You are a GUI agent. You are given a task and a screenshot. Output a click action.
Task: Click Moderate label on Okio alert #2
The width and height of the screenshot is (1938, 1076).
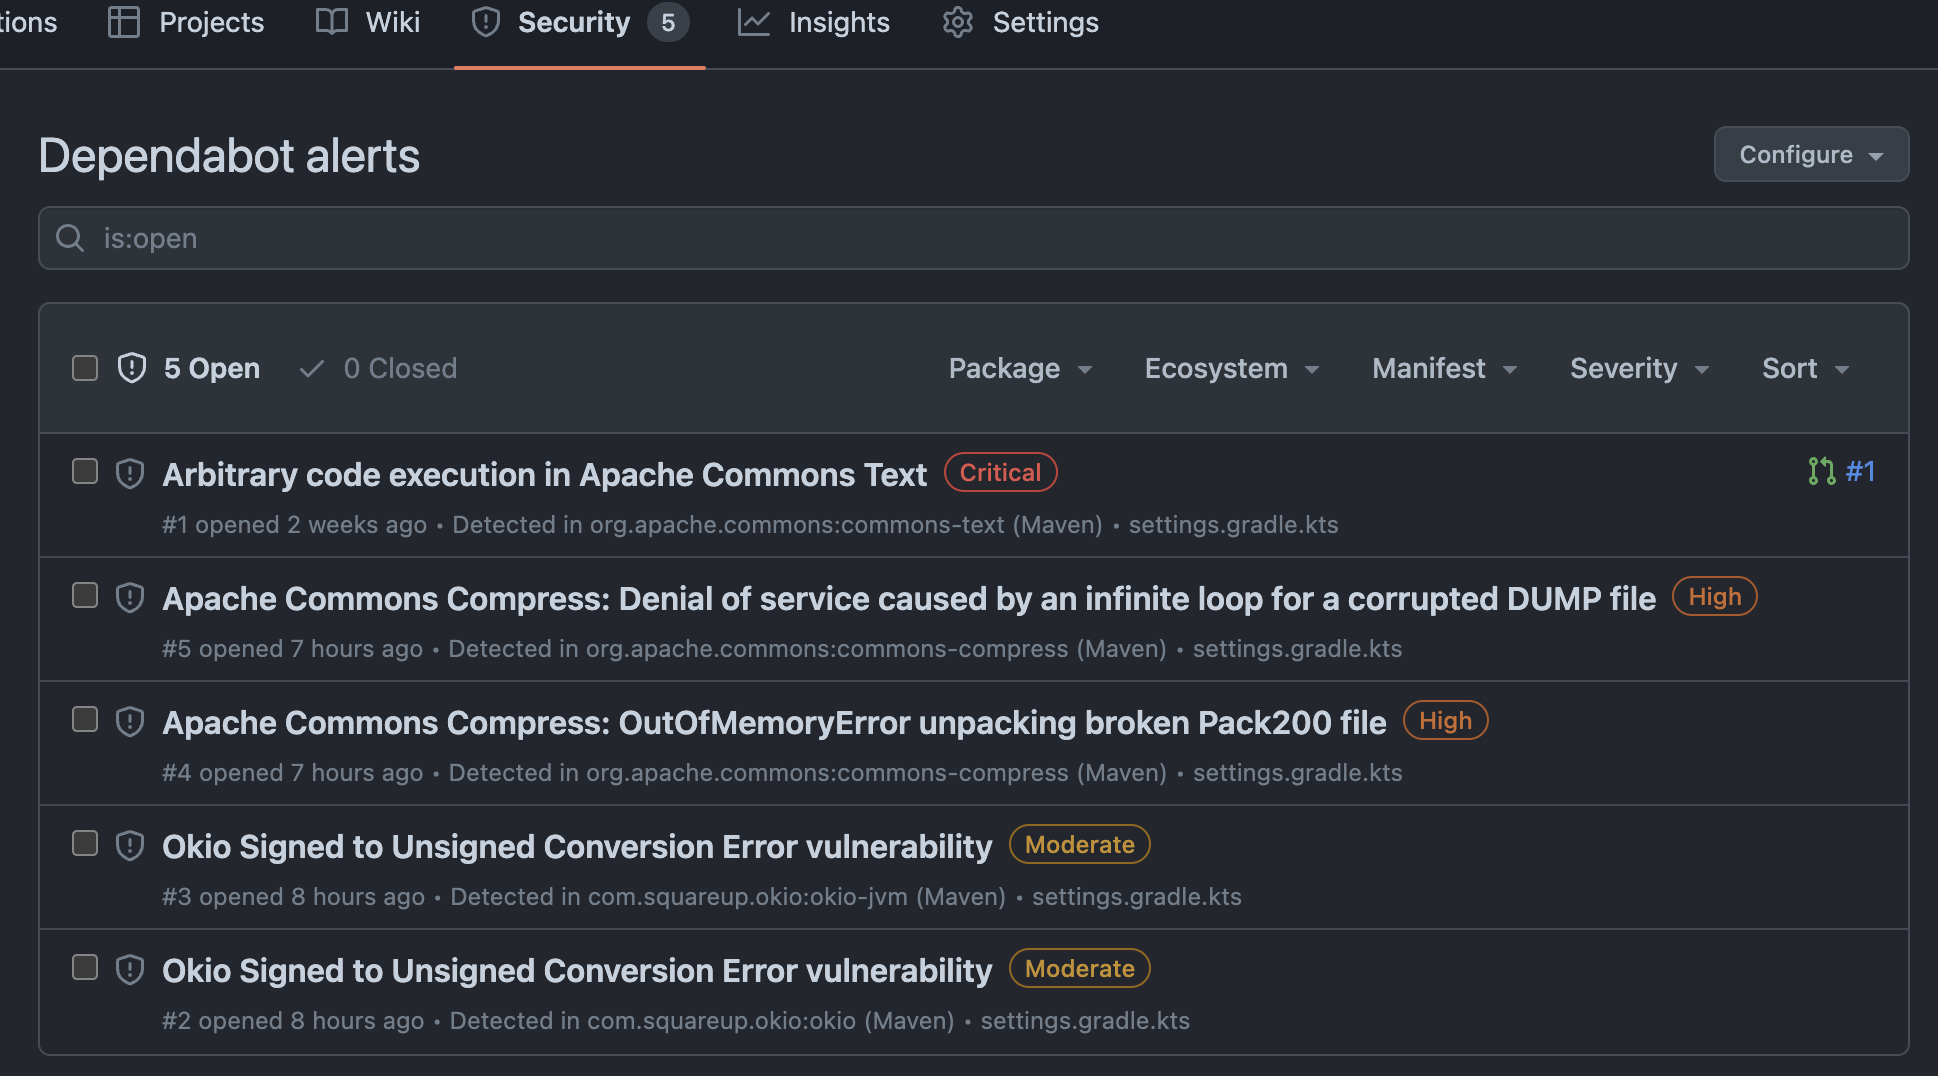coord(1079,968)
